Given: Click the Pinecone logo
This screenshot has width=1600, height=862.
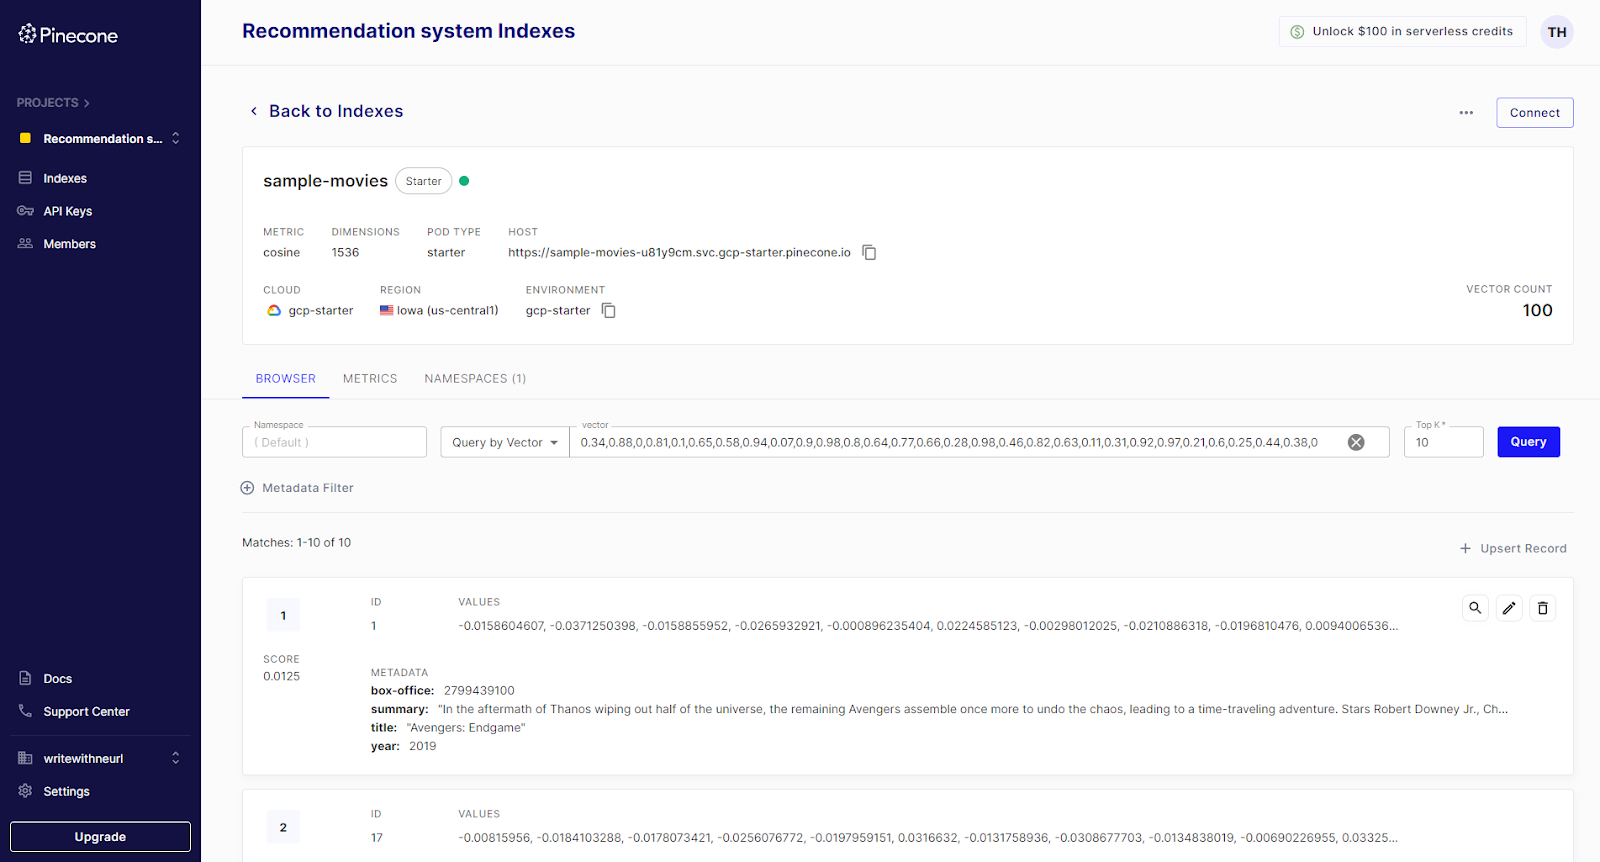Looking at the screenshot, I should [x=68, y=35].
